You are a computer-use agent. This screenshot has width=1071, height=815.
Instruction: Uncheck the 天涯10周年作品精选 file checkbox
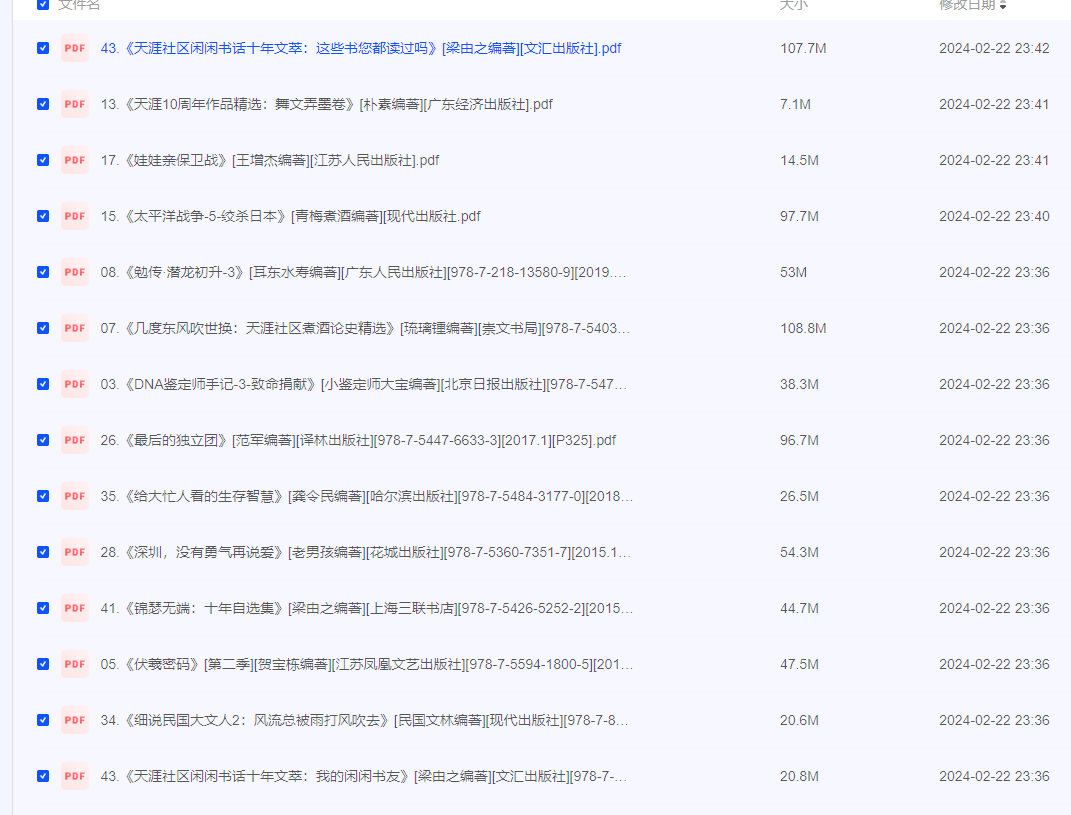pyautogui.click(x=43, y=104)
